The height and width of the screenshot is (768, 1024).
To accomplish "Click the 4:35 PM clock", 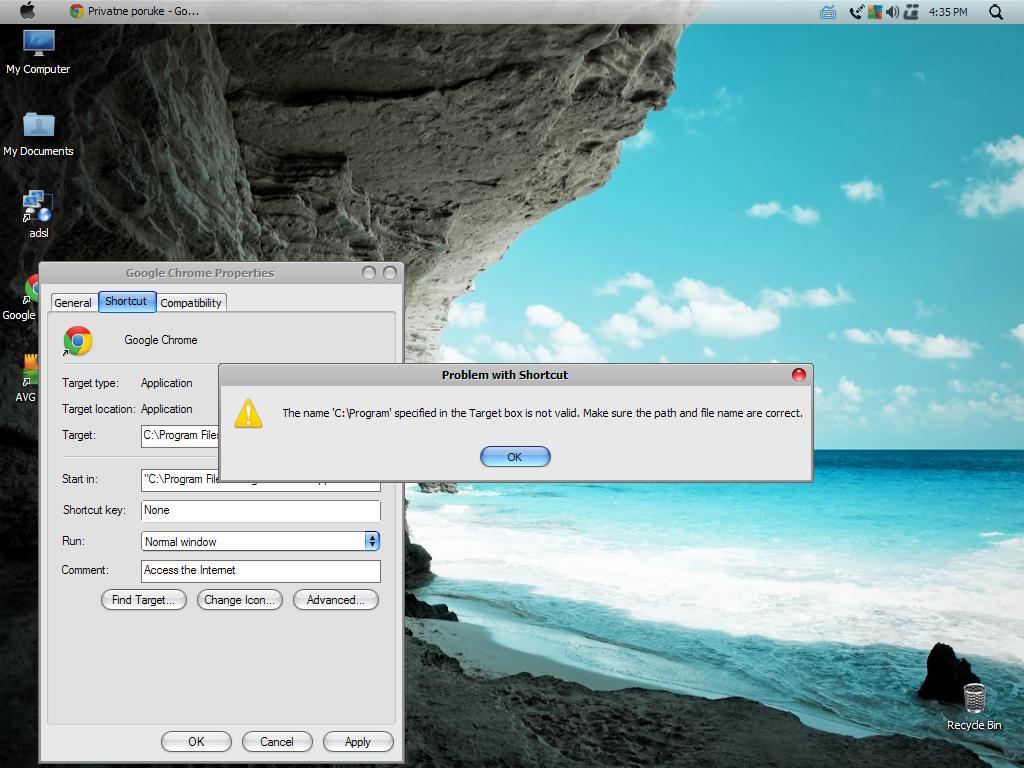I will click(x=948, y=12).
